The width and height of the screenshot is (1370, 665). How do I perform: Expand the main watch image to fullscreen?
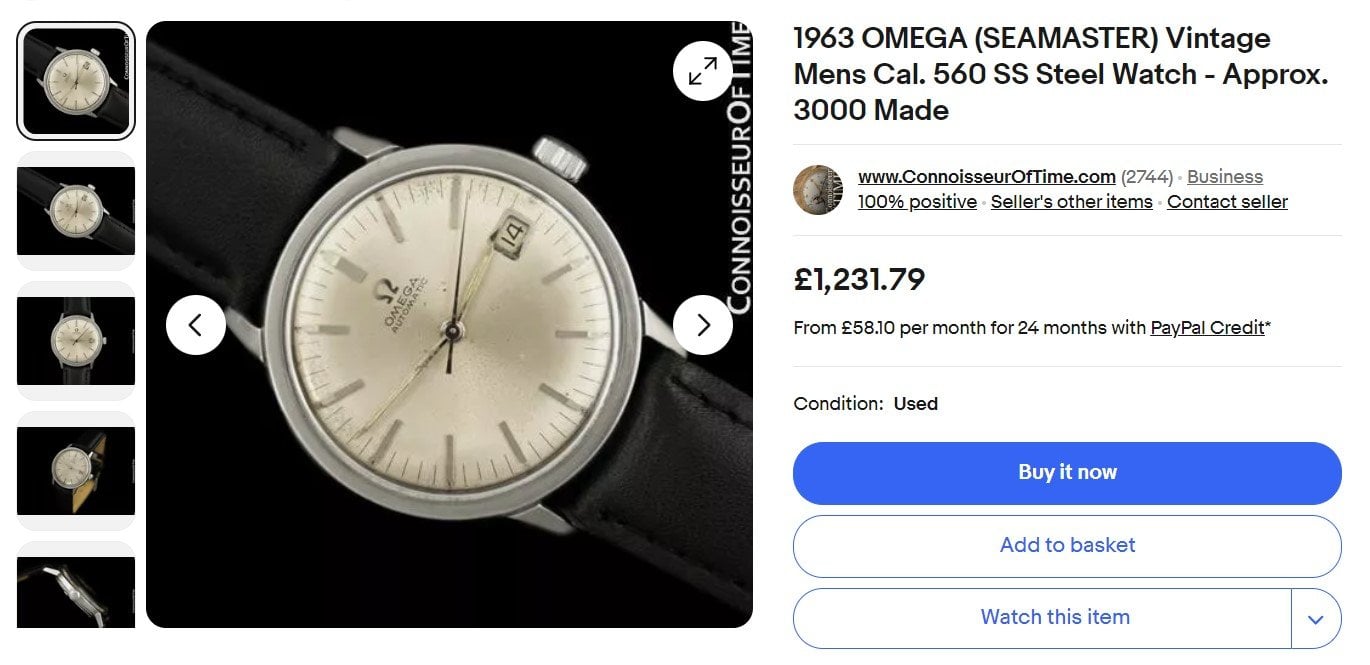coord(702,71)
